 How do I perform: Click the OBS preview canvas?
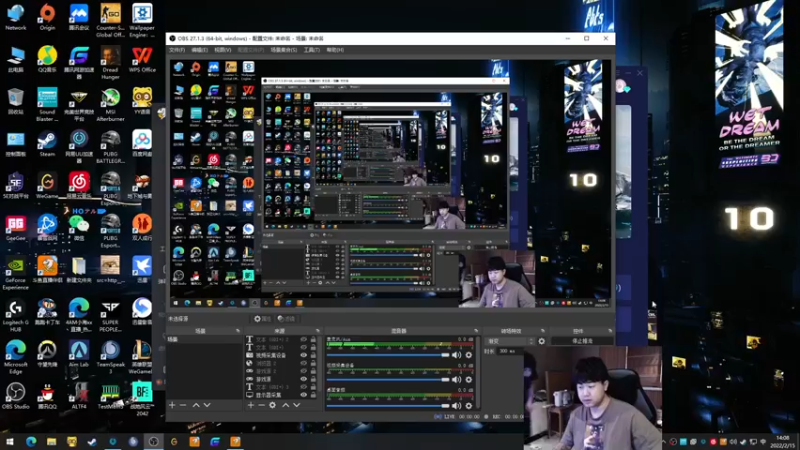pyautogui.click(x=390, y=184)
